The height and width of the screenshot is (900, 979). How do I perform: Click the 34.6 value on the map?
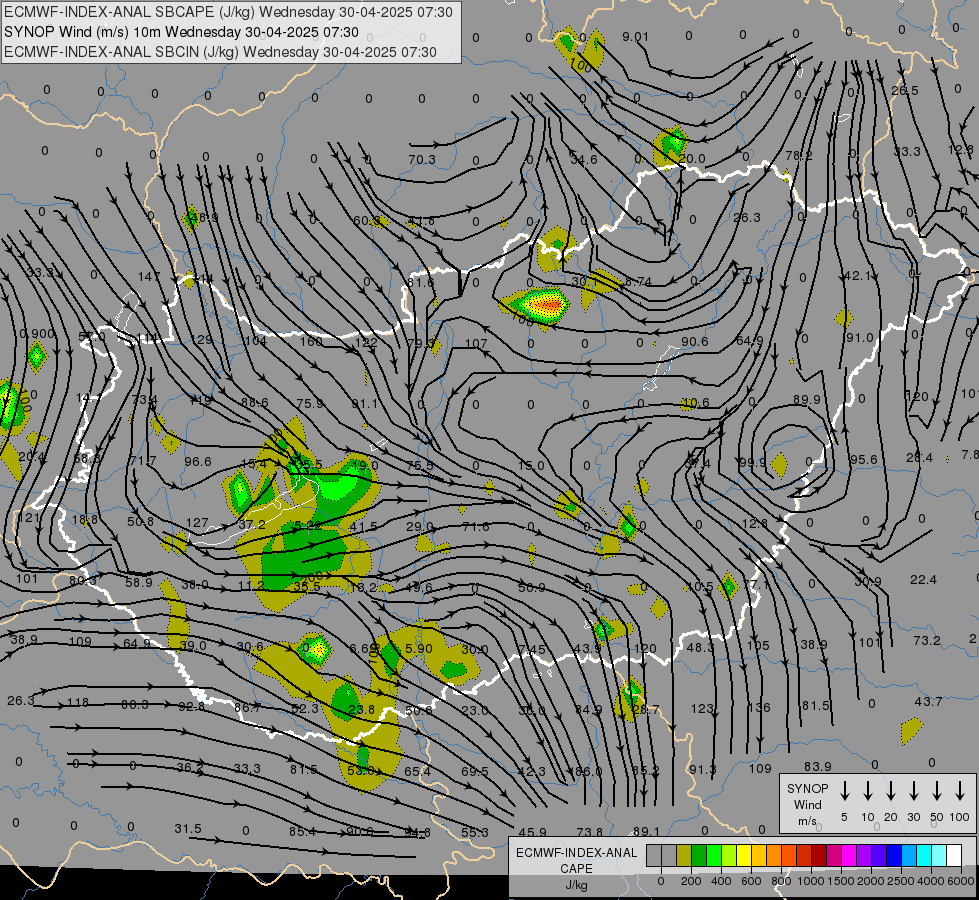click(x=584, y=160)
